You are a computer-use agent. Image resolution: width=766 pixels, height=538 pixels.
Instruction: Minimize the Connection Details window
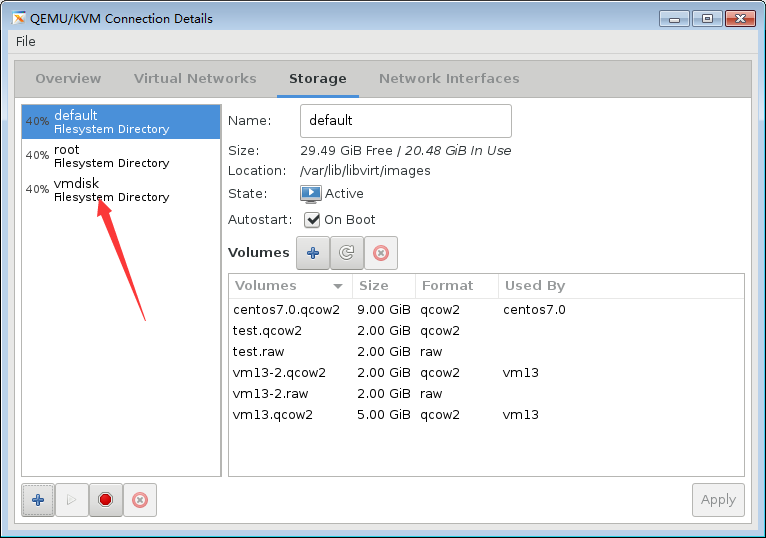(674, 19)
